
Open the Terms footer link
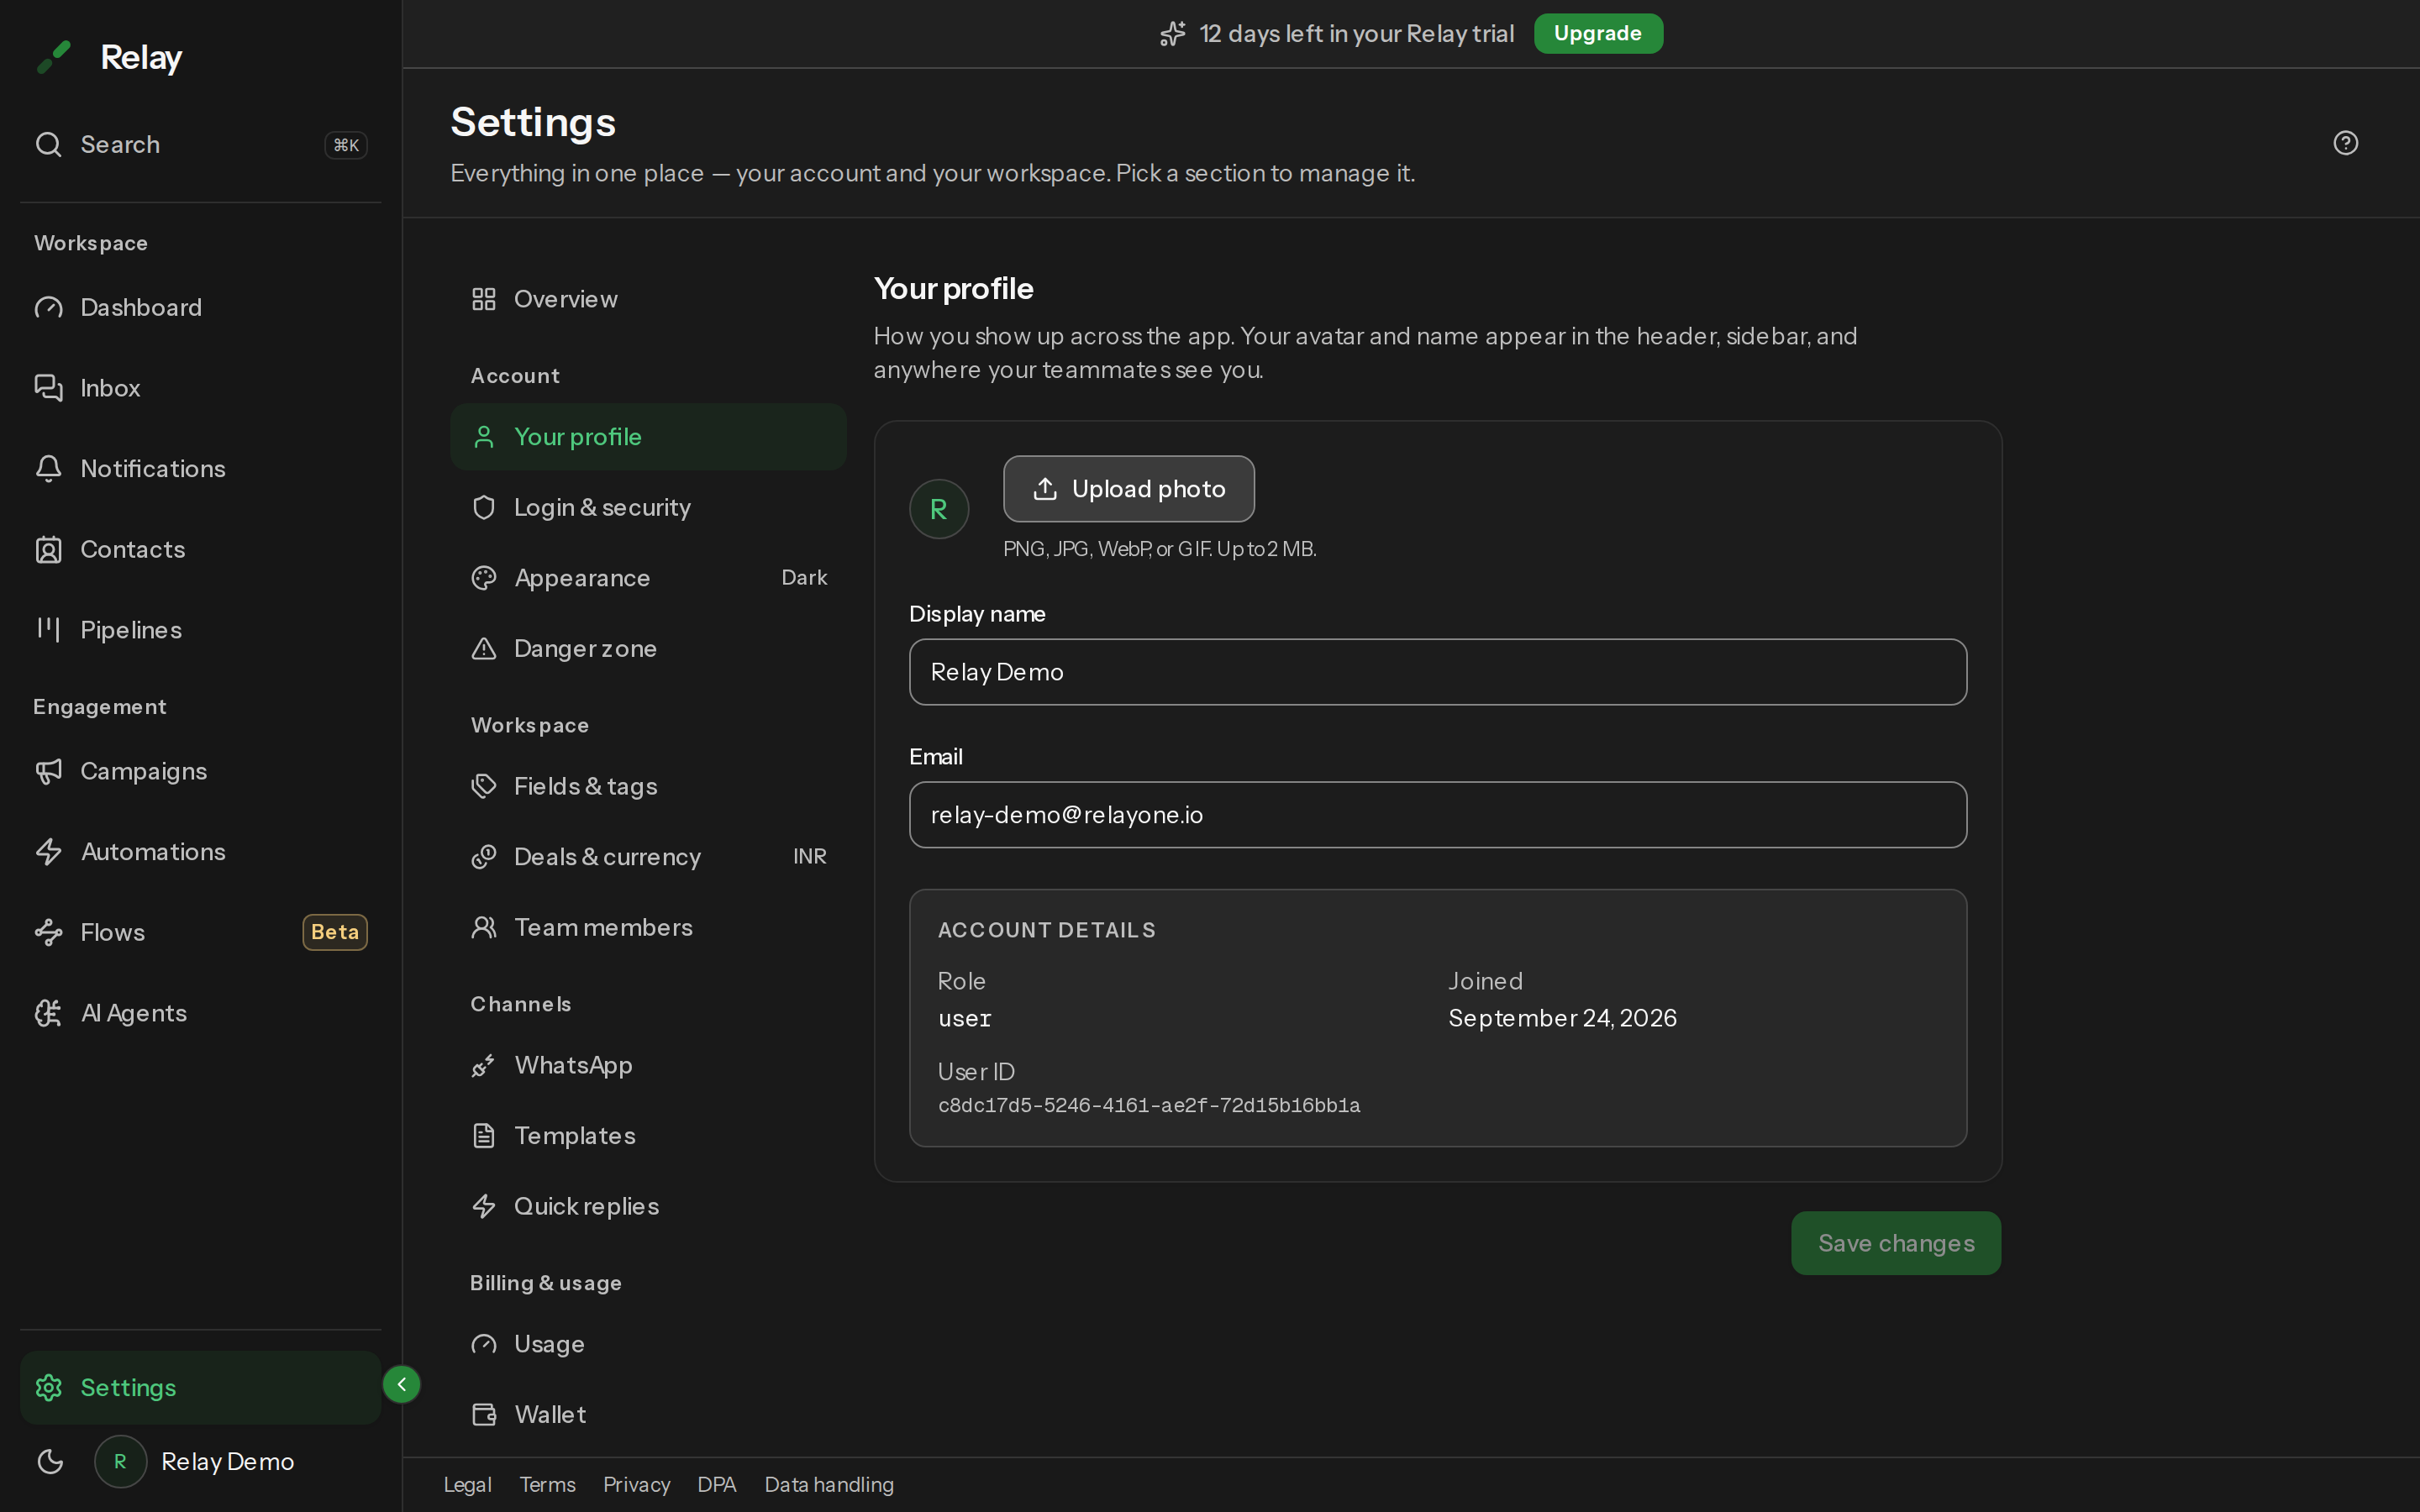point(547,1485)
